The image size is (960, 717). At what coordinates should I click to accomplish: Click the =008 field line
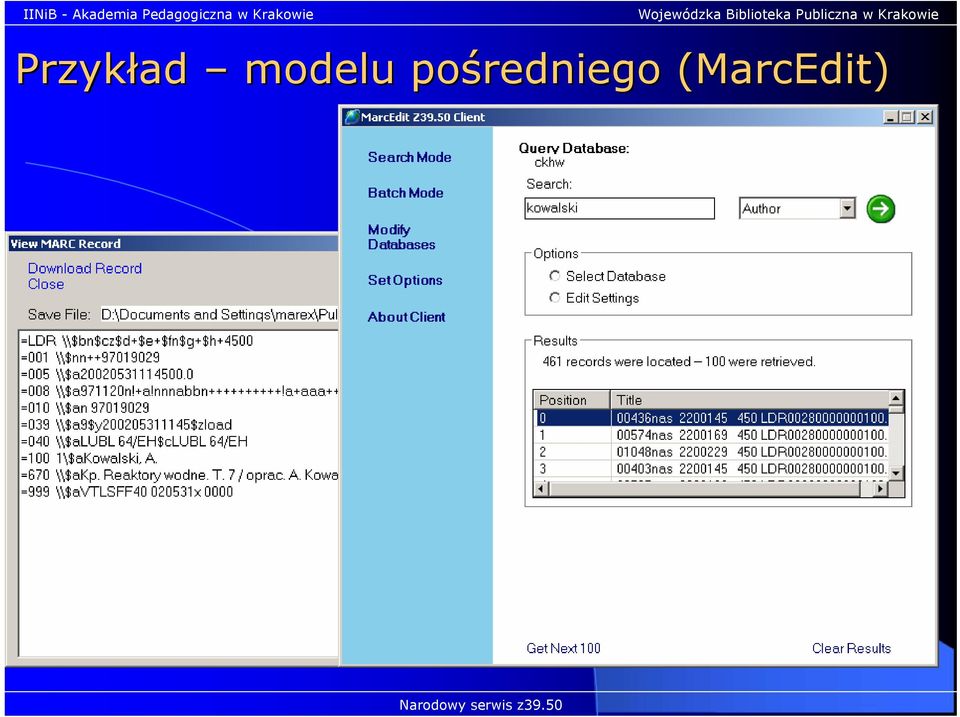[179, 391]
